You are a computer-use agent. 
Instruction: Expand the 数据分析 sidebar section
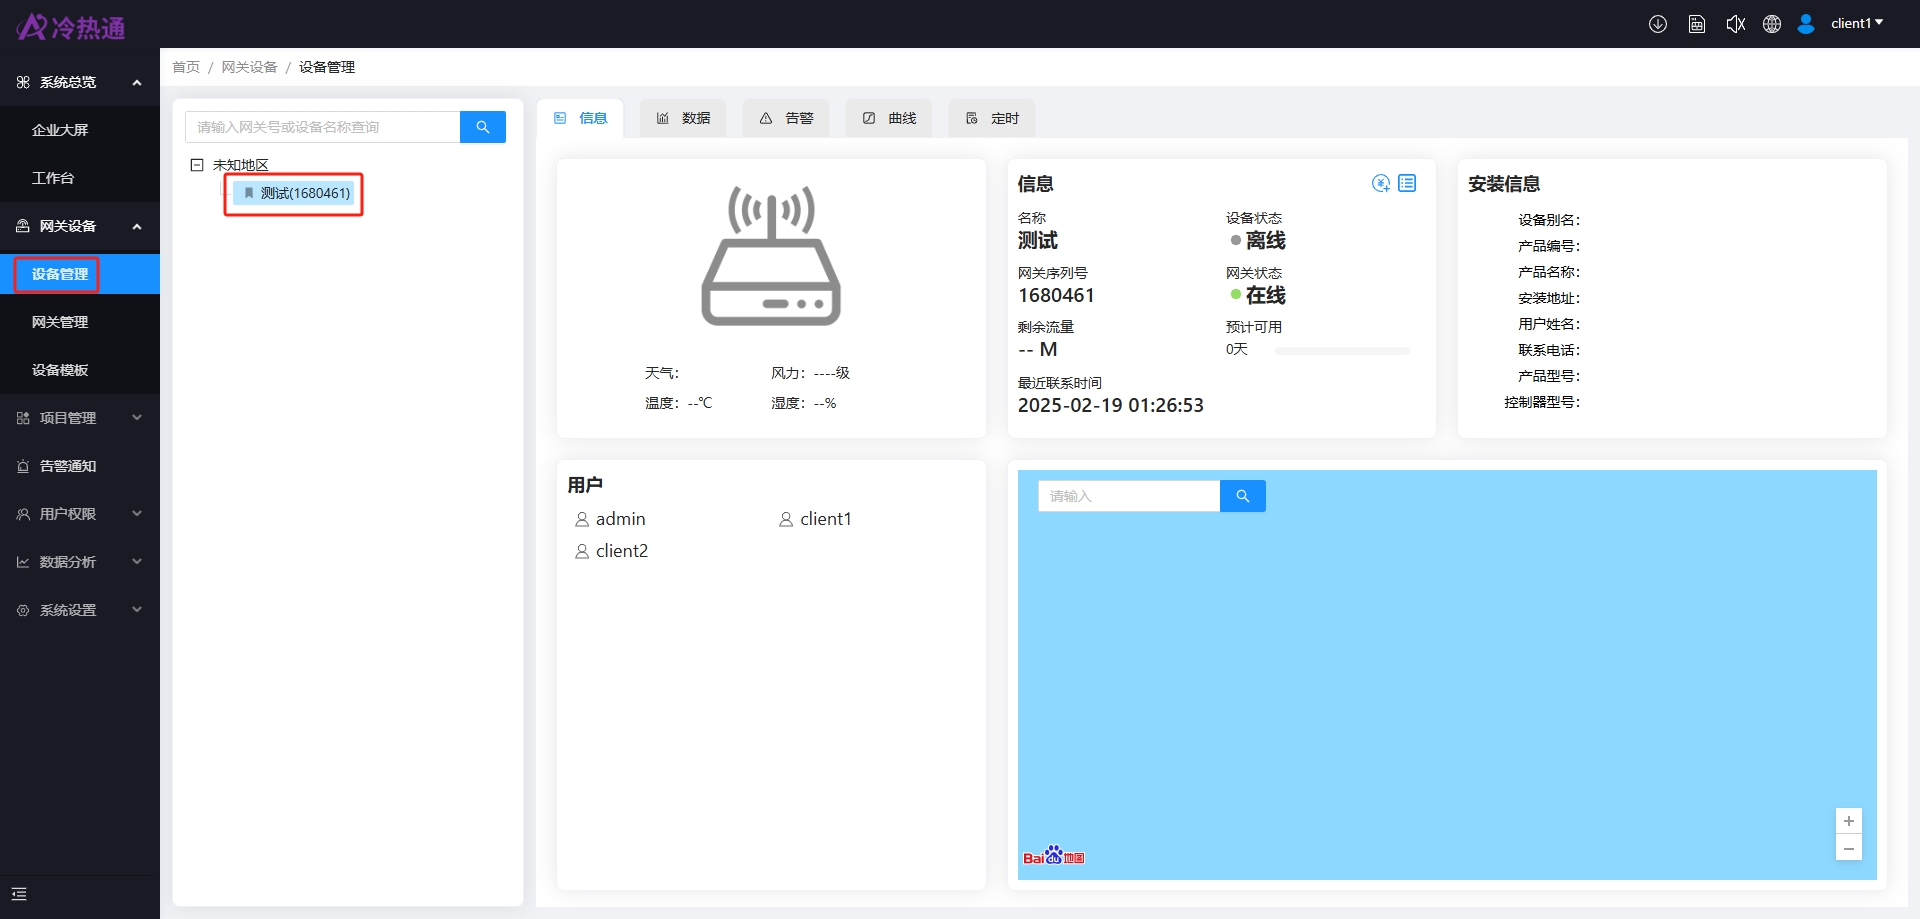tap(80, 562)
